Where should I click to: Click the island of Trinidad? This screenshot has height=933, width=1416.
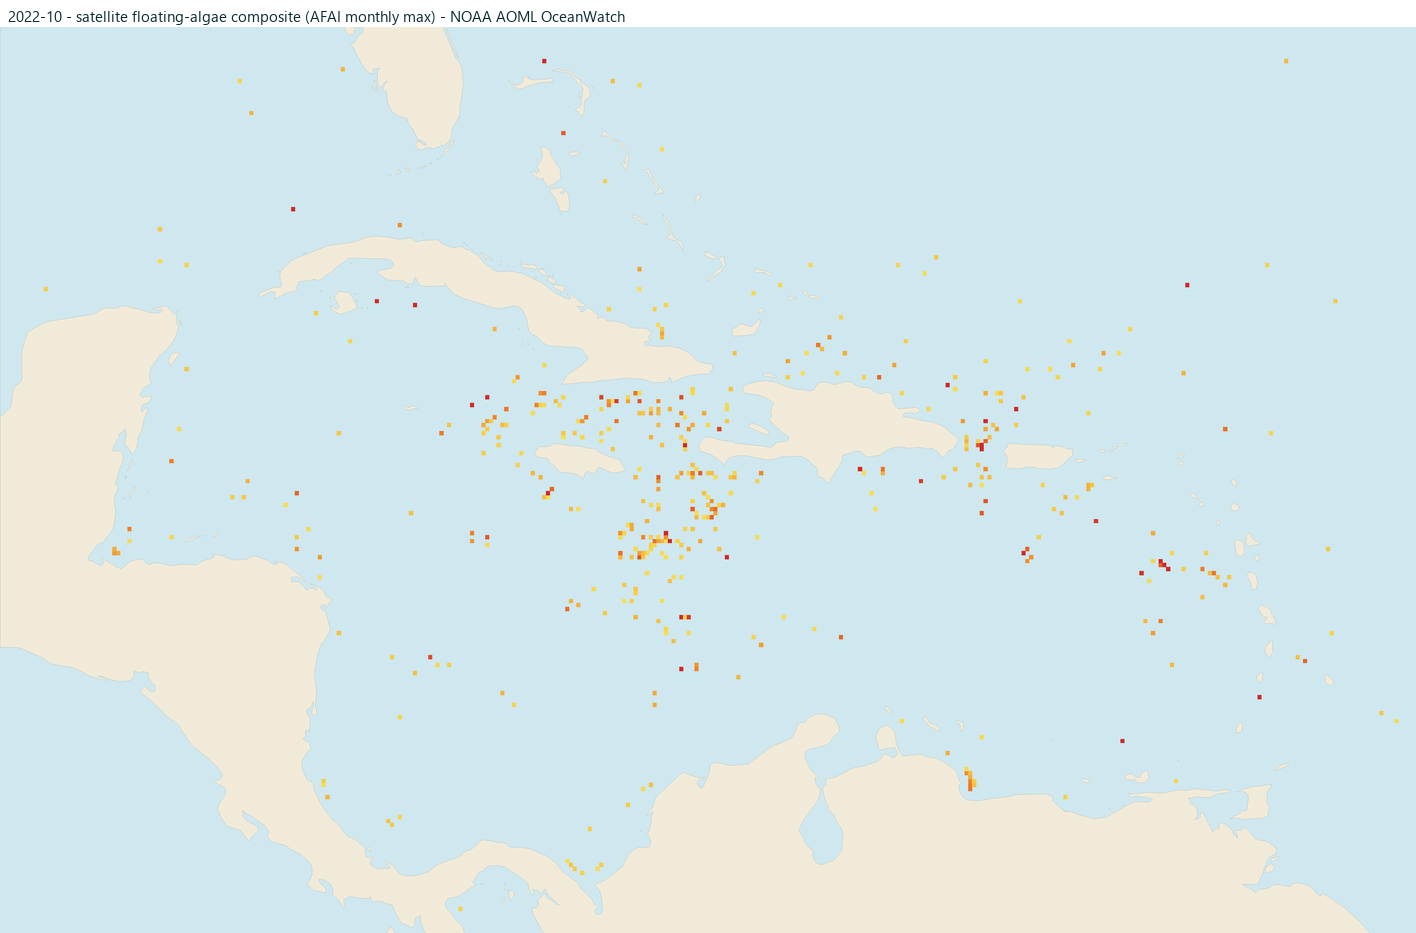click(x=1253, y=801)
